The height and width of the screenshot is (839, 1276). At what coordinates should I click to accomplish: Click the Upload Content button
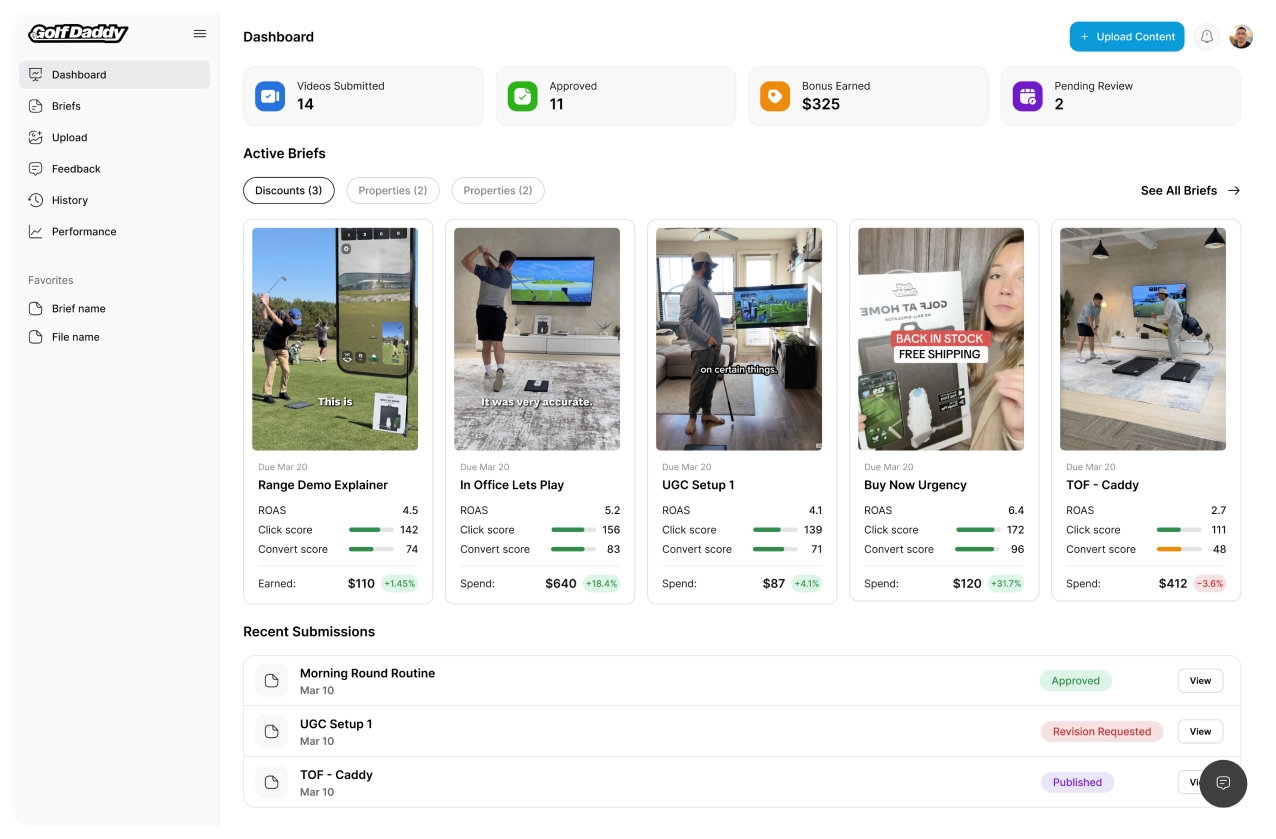point(1127,36)
